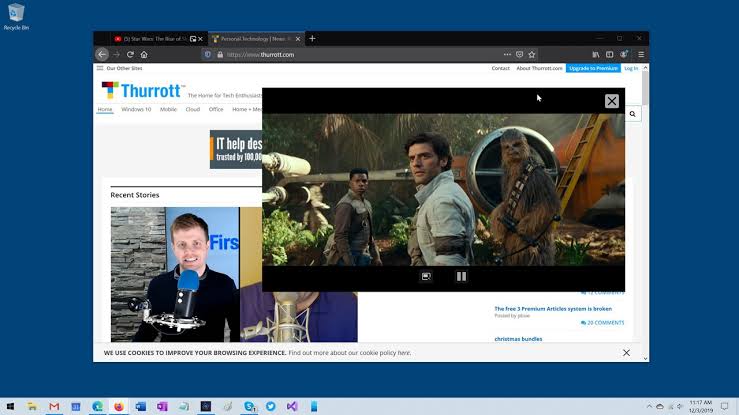Open the IT help desk ad banner
The image size is (739, 415).
(x=236, y=149)
